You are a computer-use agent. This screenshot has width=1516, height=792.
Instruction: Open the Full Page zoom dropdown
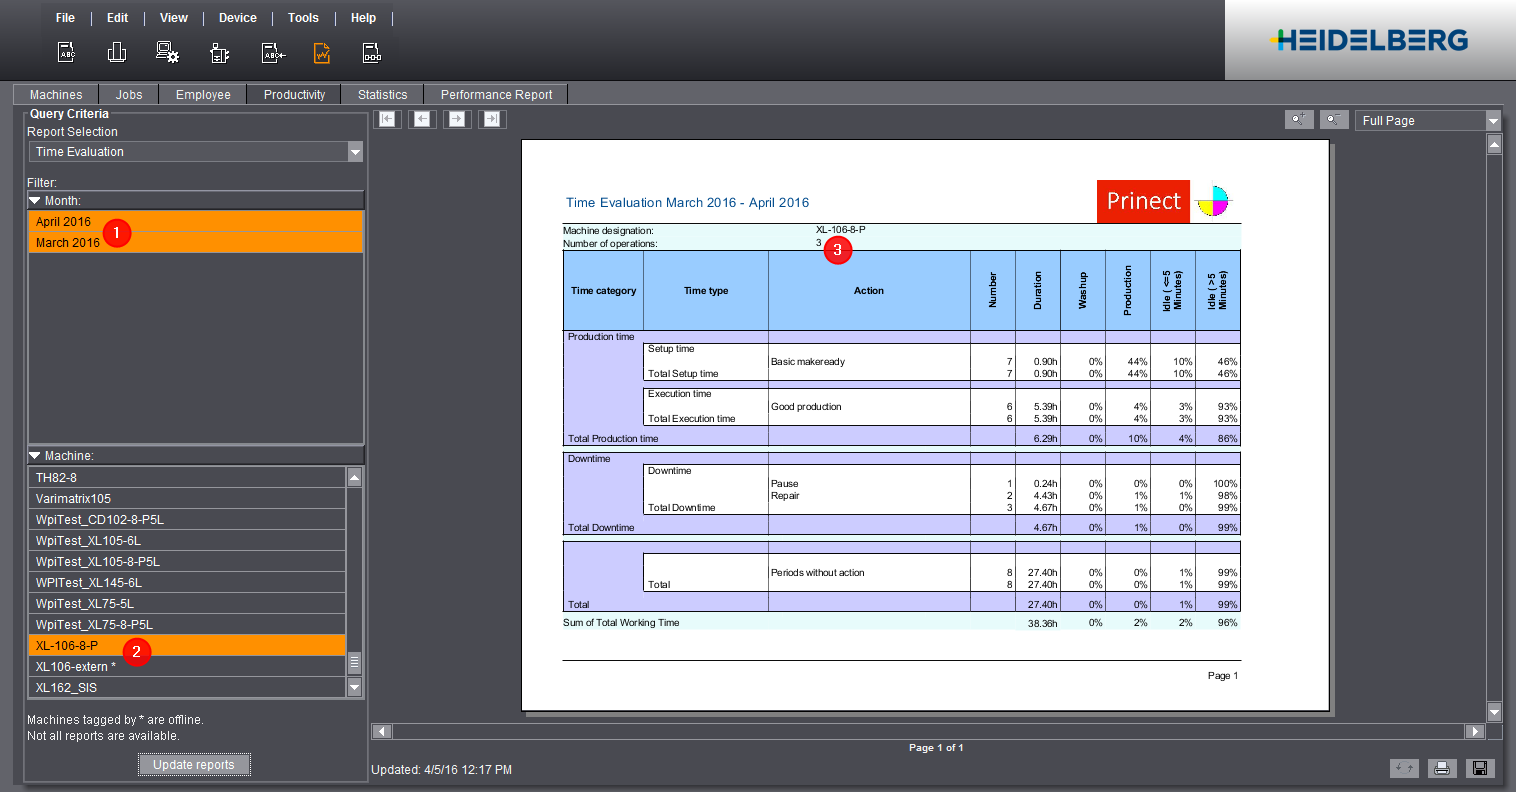(x=1492, y=121)
